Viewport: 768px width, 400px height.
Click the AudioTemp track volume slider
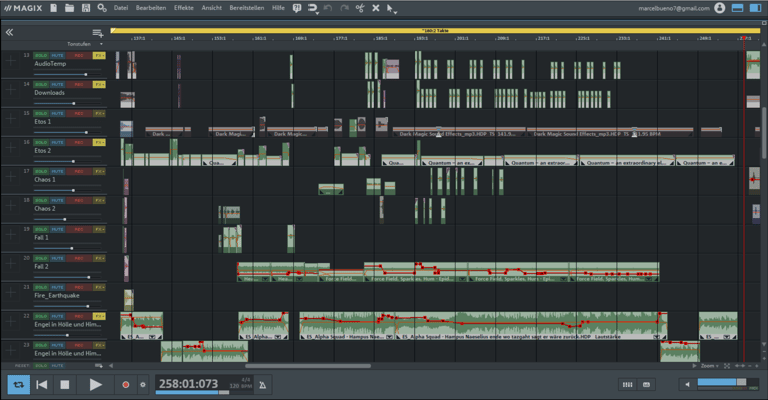[67, 74]
